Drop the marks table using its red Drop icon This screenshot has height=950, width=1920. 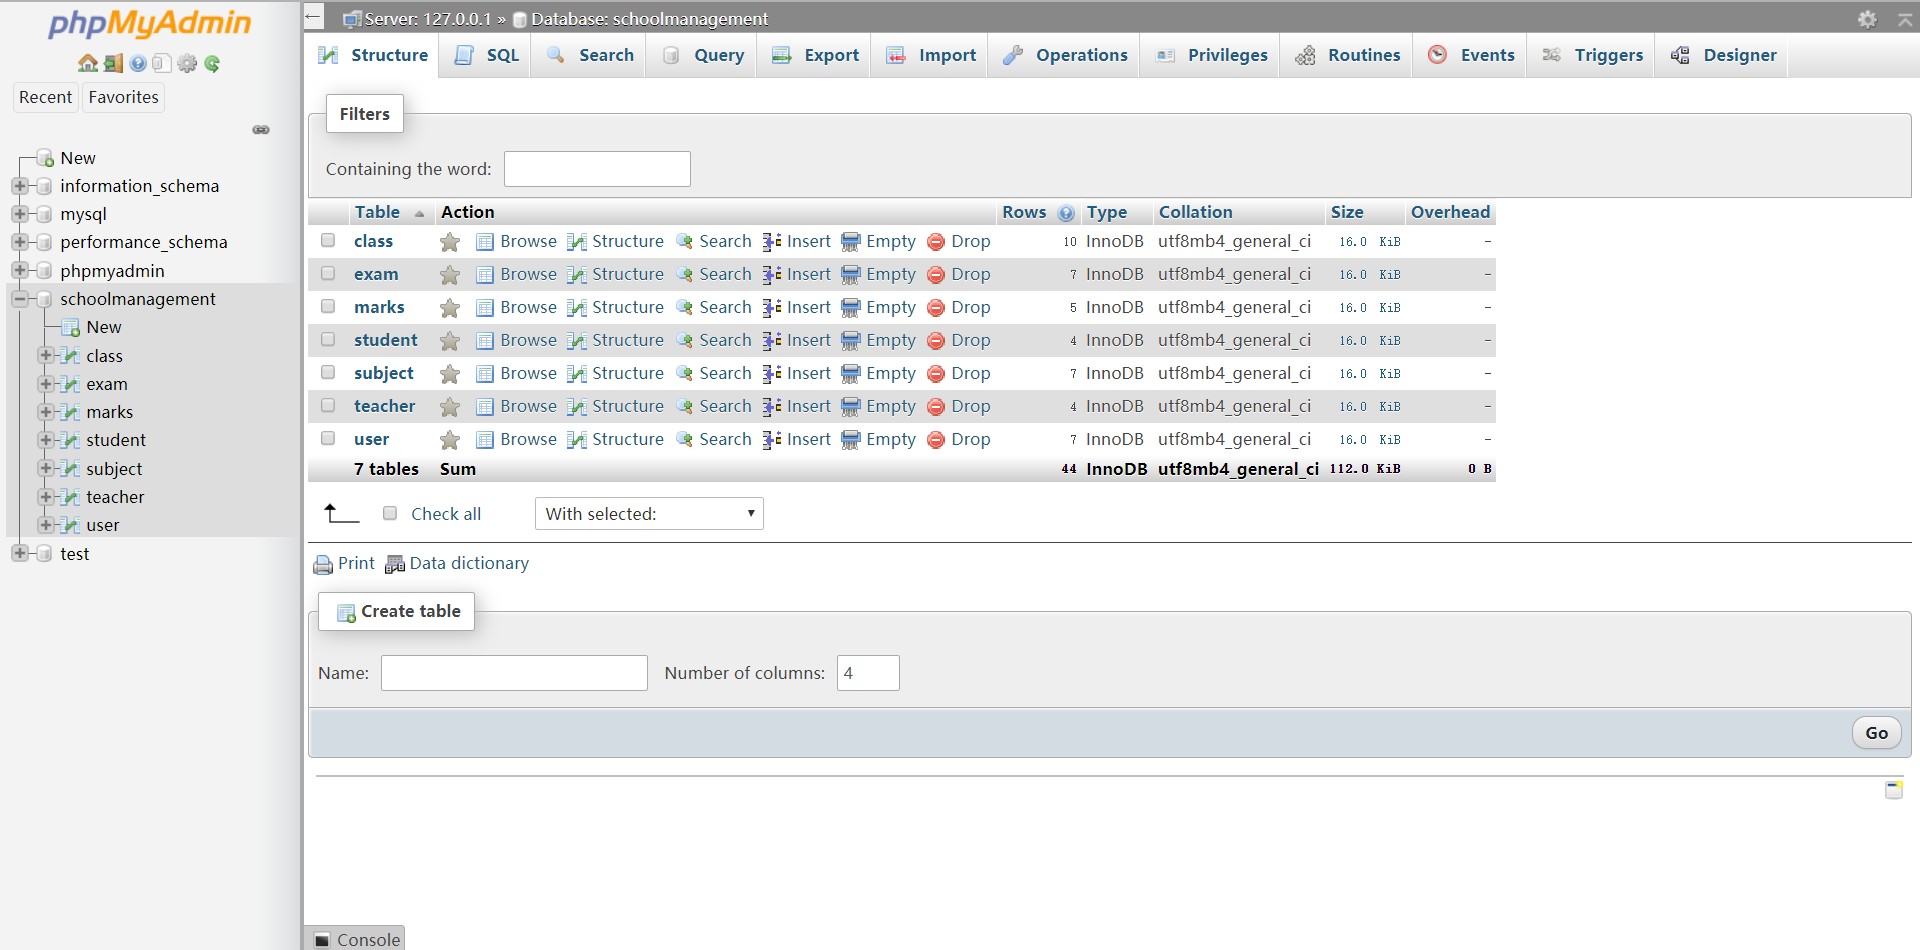(x=937, y=307)
